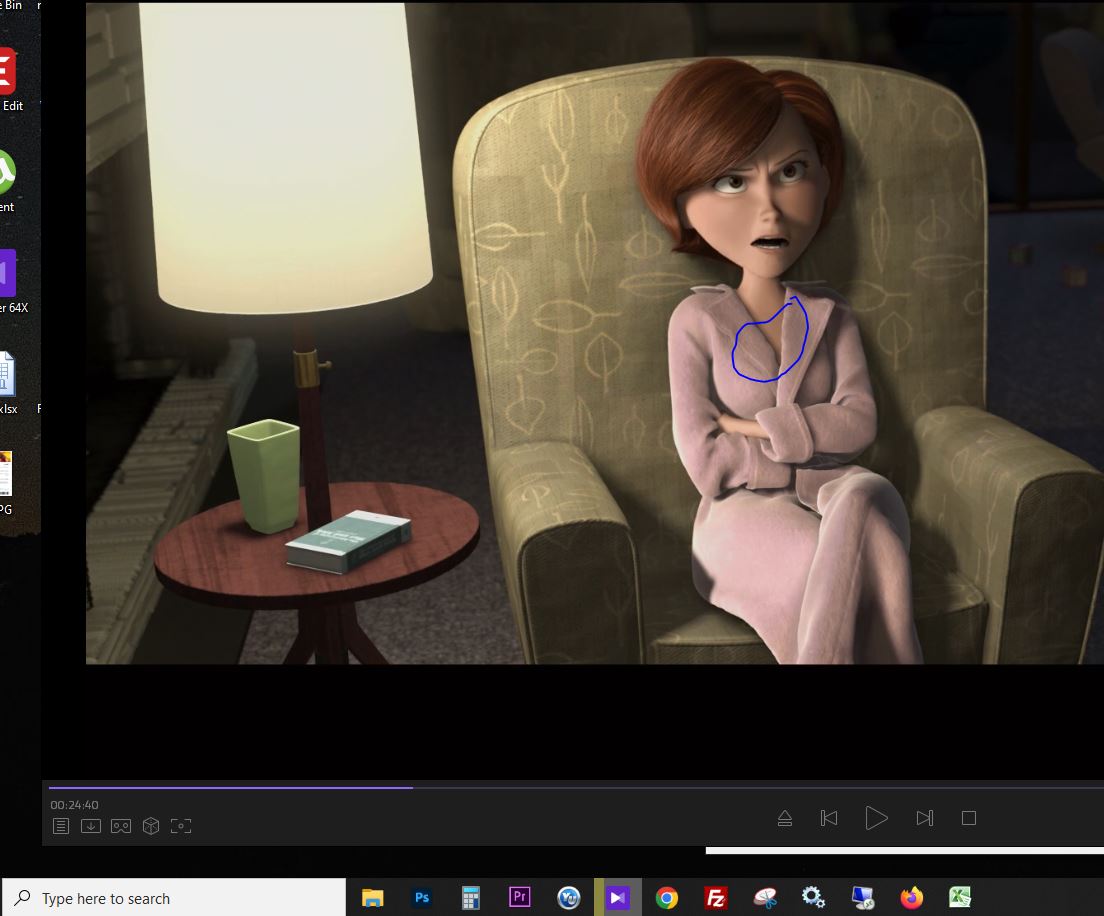
Task: Click the download/save frame icon
Action: click(91, 826)
